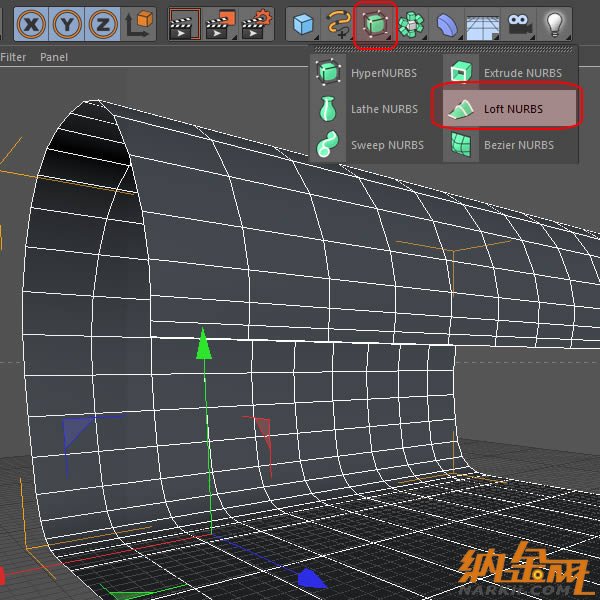Choose the Sweep NURBS icon
The height and width of the screenshot is (600, 600).
coord(328,144)
